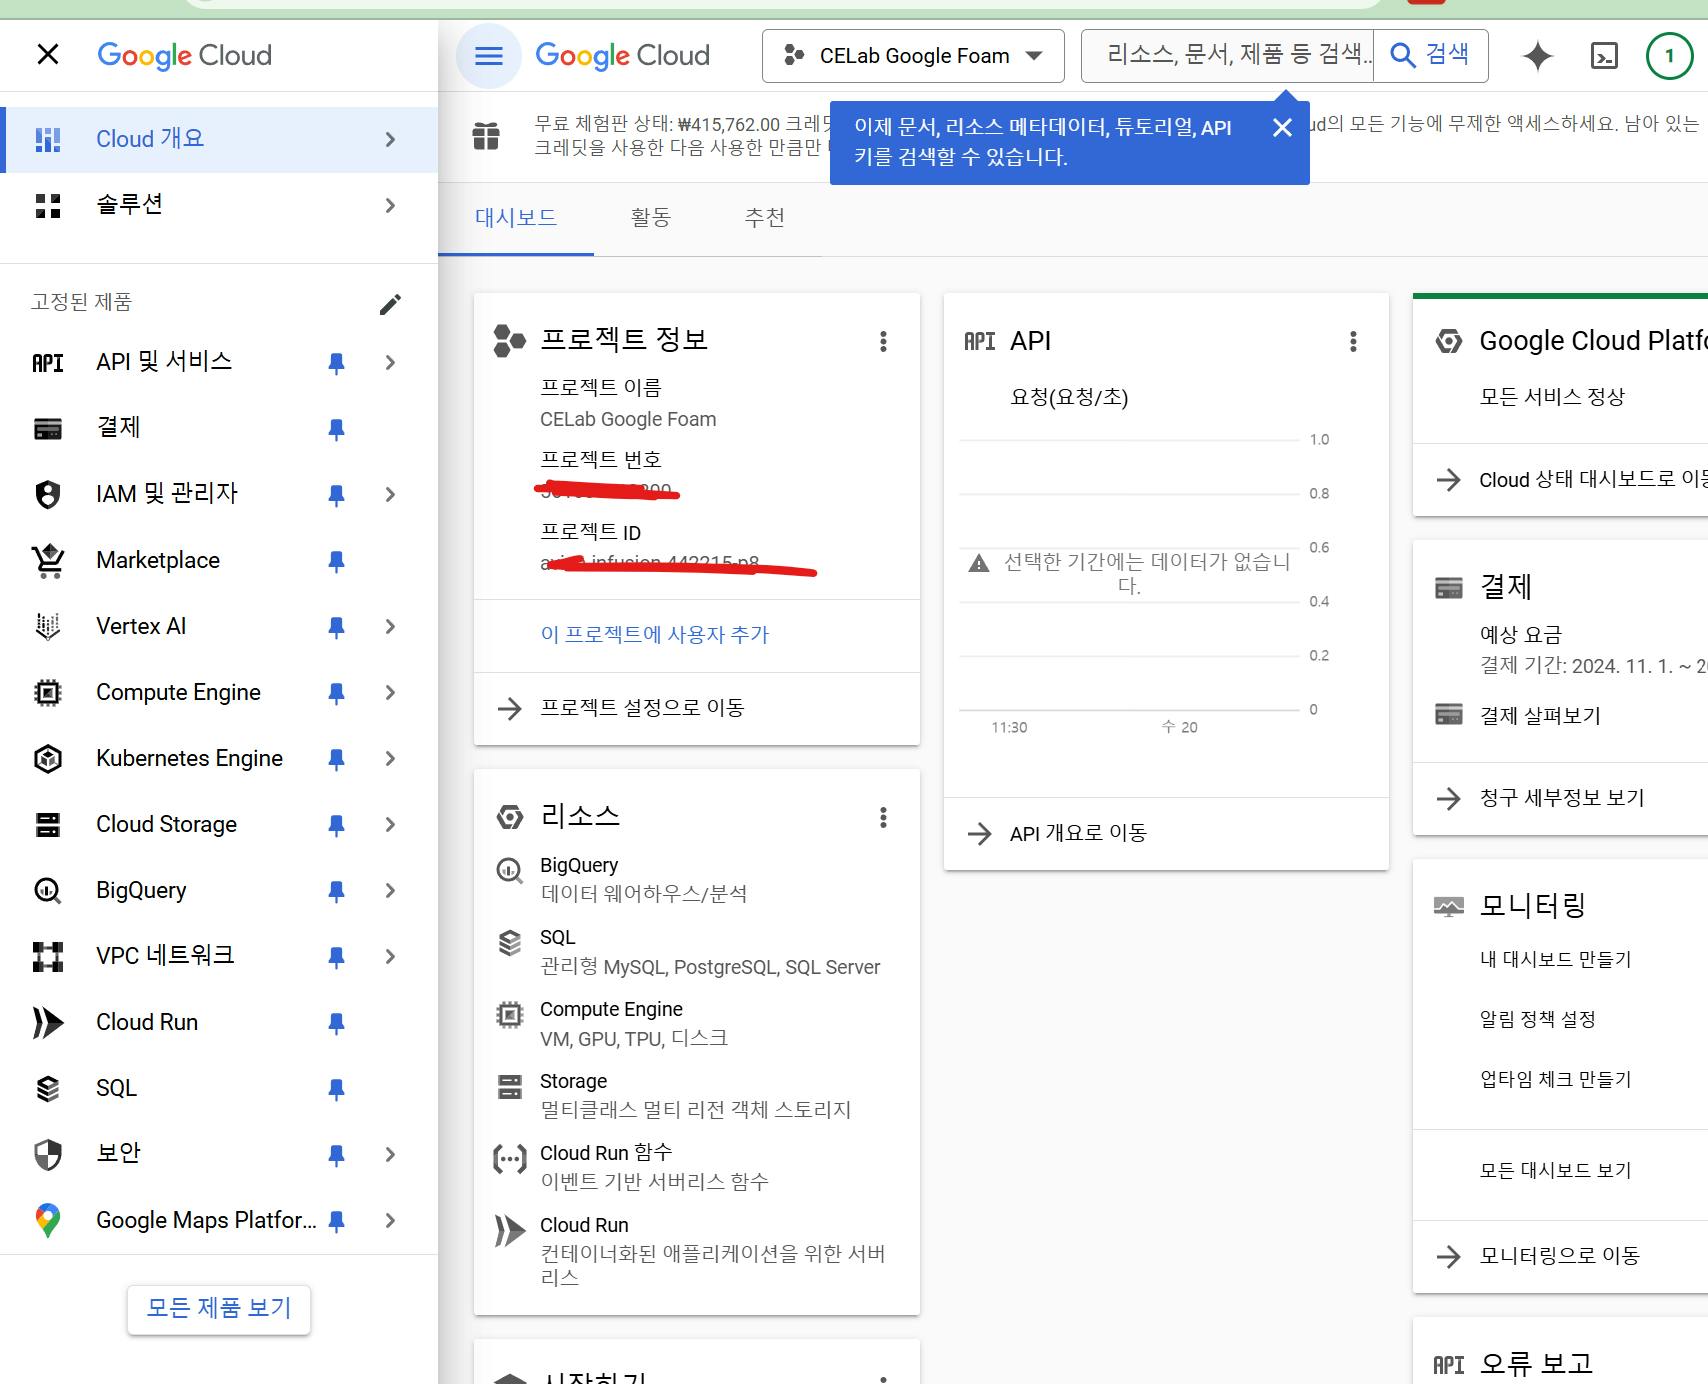The height and width of the screenshot is (1384, 1708).
Task: Click the Kubernetes Engine icon
Action: point(48,759)
